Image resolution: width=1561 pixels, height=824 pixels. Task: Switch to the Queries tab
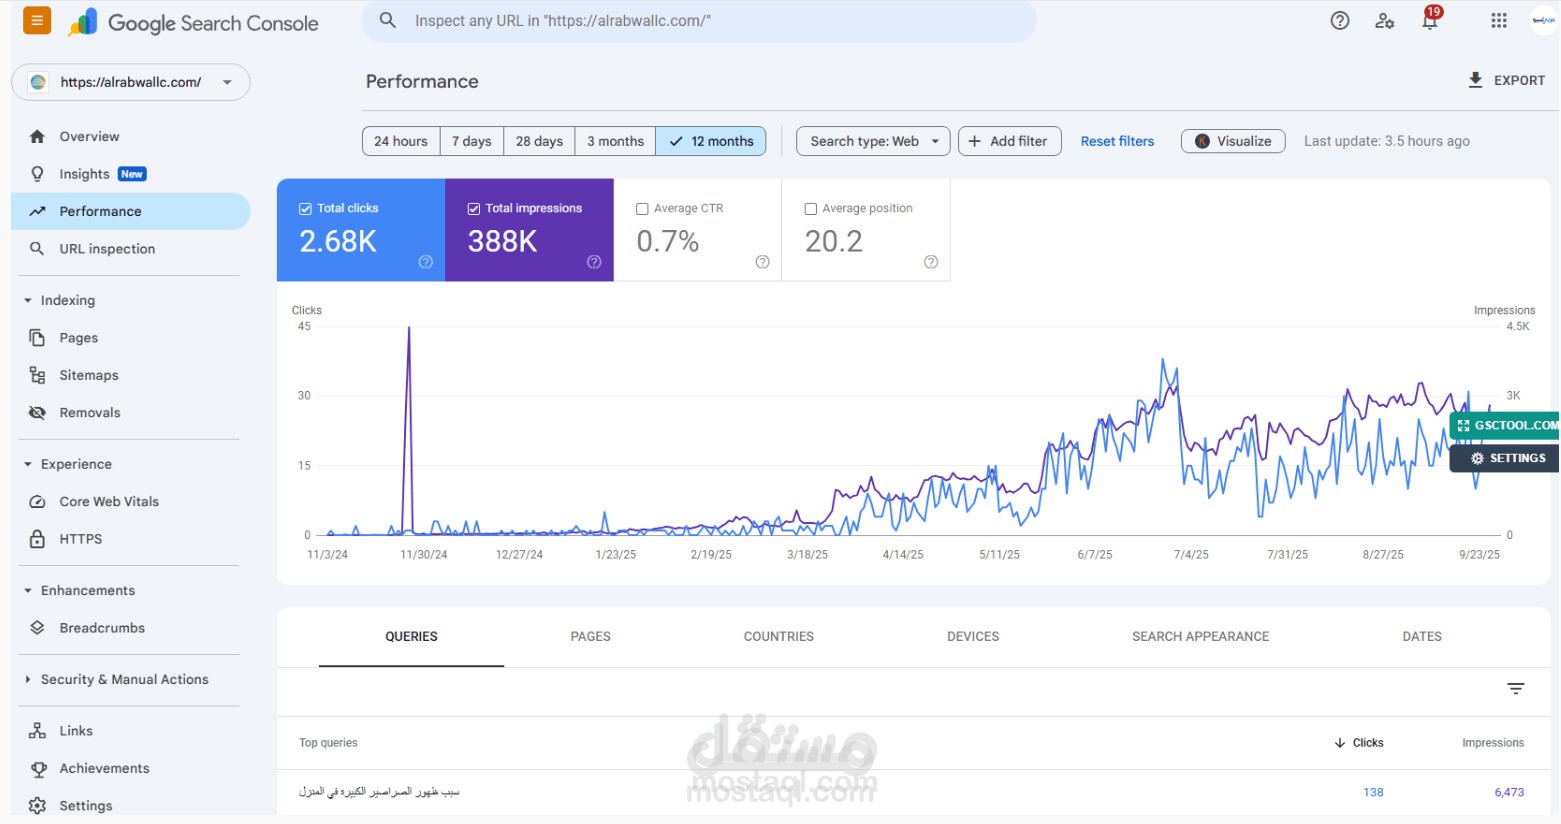click(411, 636)
